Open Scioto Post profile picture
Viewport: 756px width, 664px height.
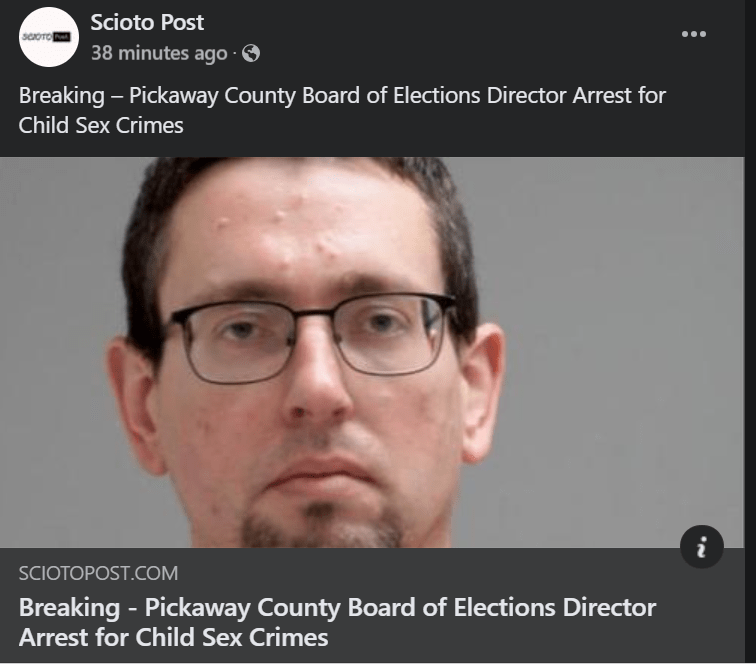tap(49, 37)
